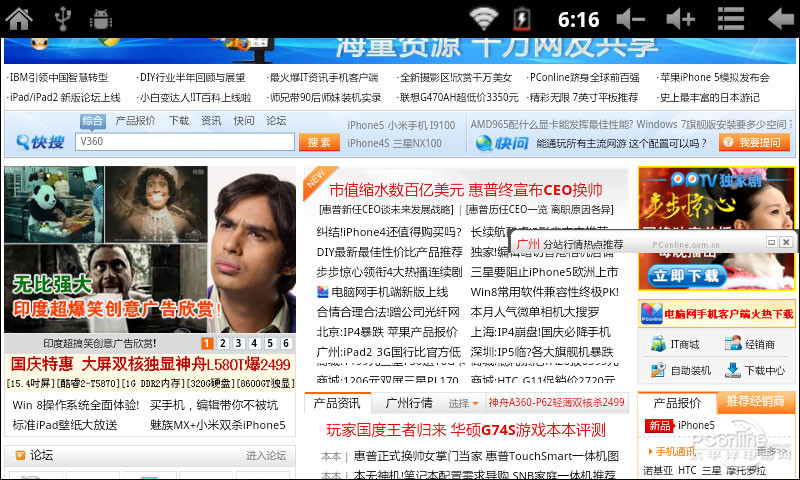Click the 立即下载 button in PPTV ad
Viewport: 800px width, 480px height.
click(686, 276)
